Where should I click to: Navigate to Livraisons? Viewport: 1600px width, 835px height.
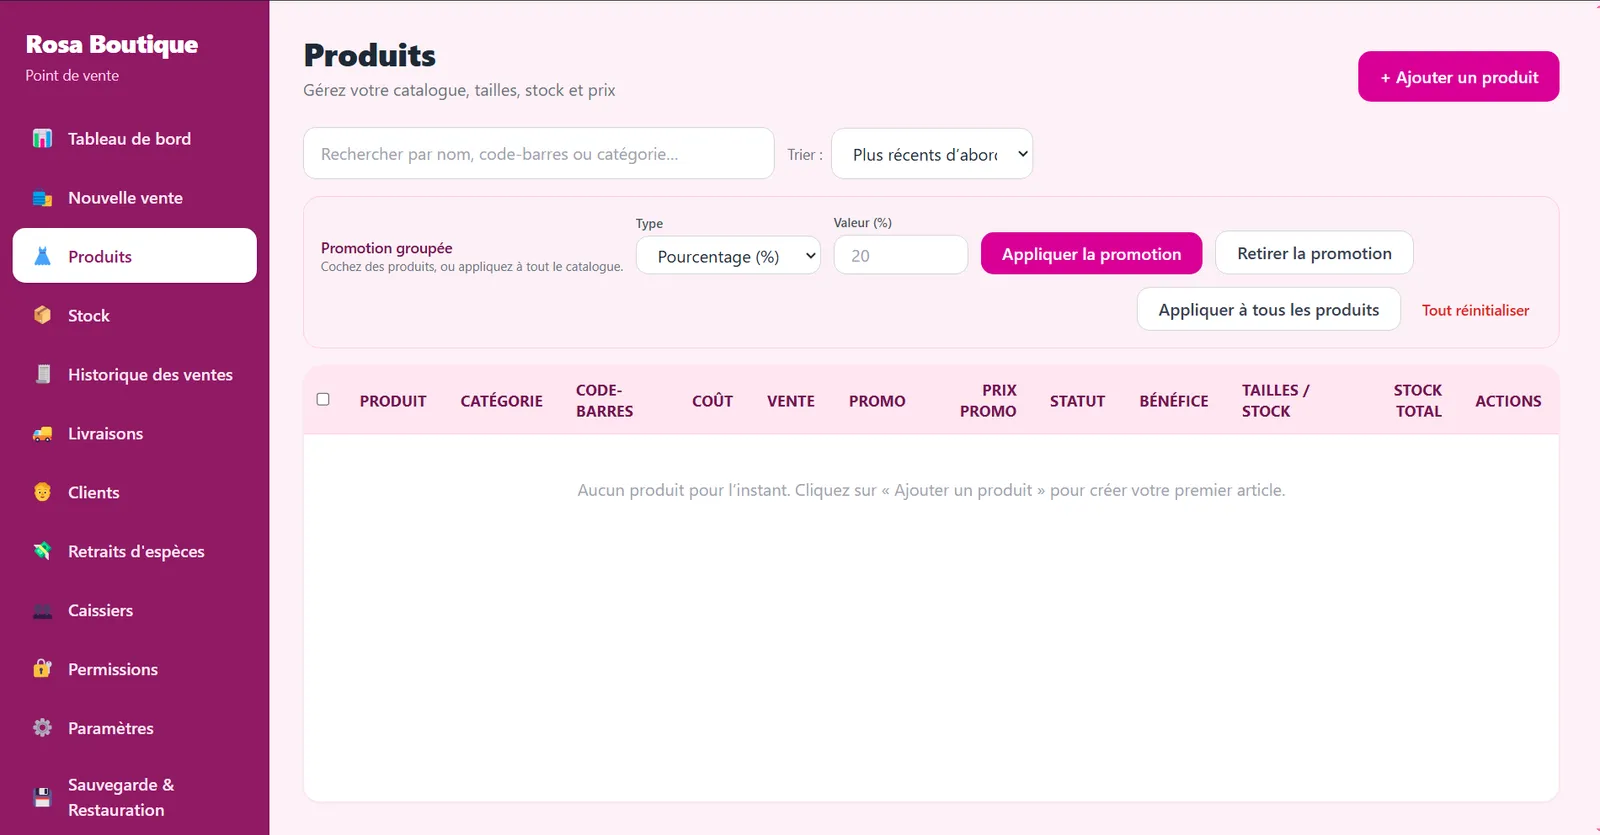pos(135,434)
